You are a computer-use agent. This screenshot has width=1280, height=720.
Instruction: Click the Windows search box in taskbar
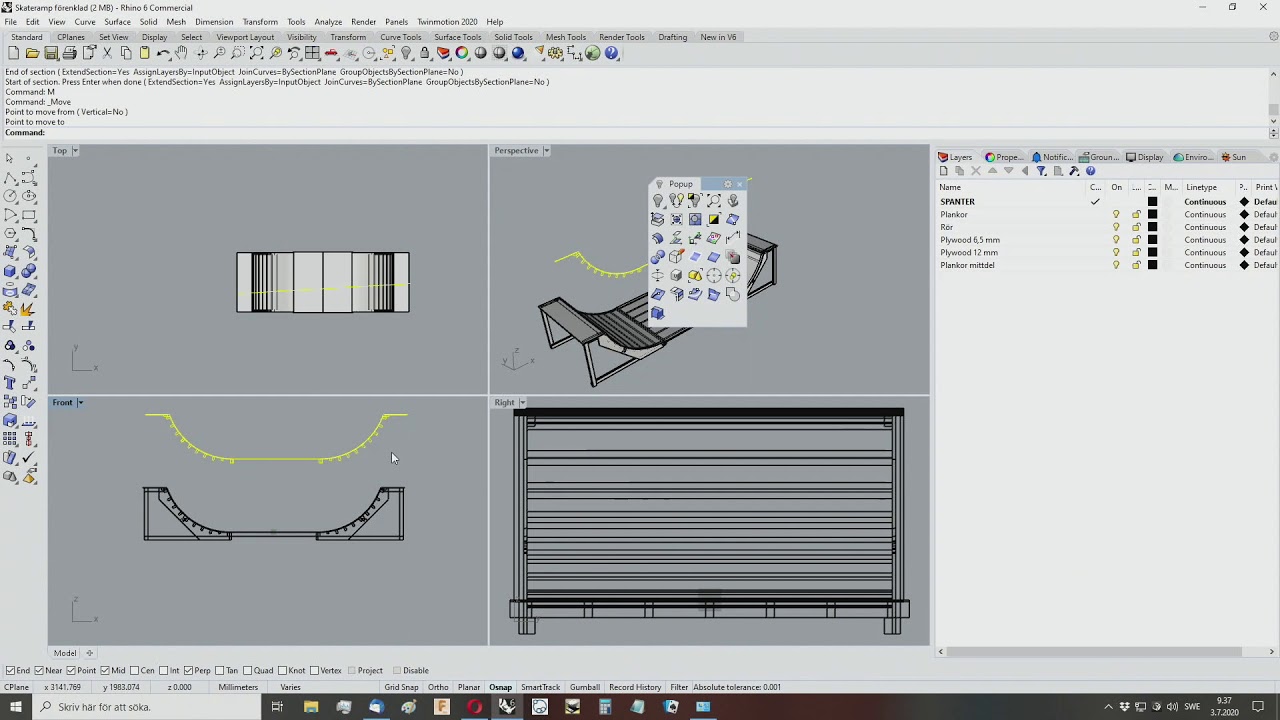click(147, 707)
